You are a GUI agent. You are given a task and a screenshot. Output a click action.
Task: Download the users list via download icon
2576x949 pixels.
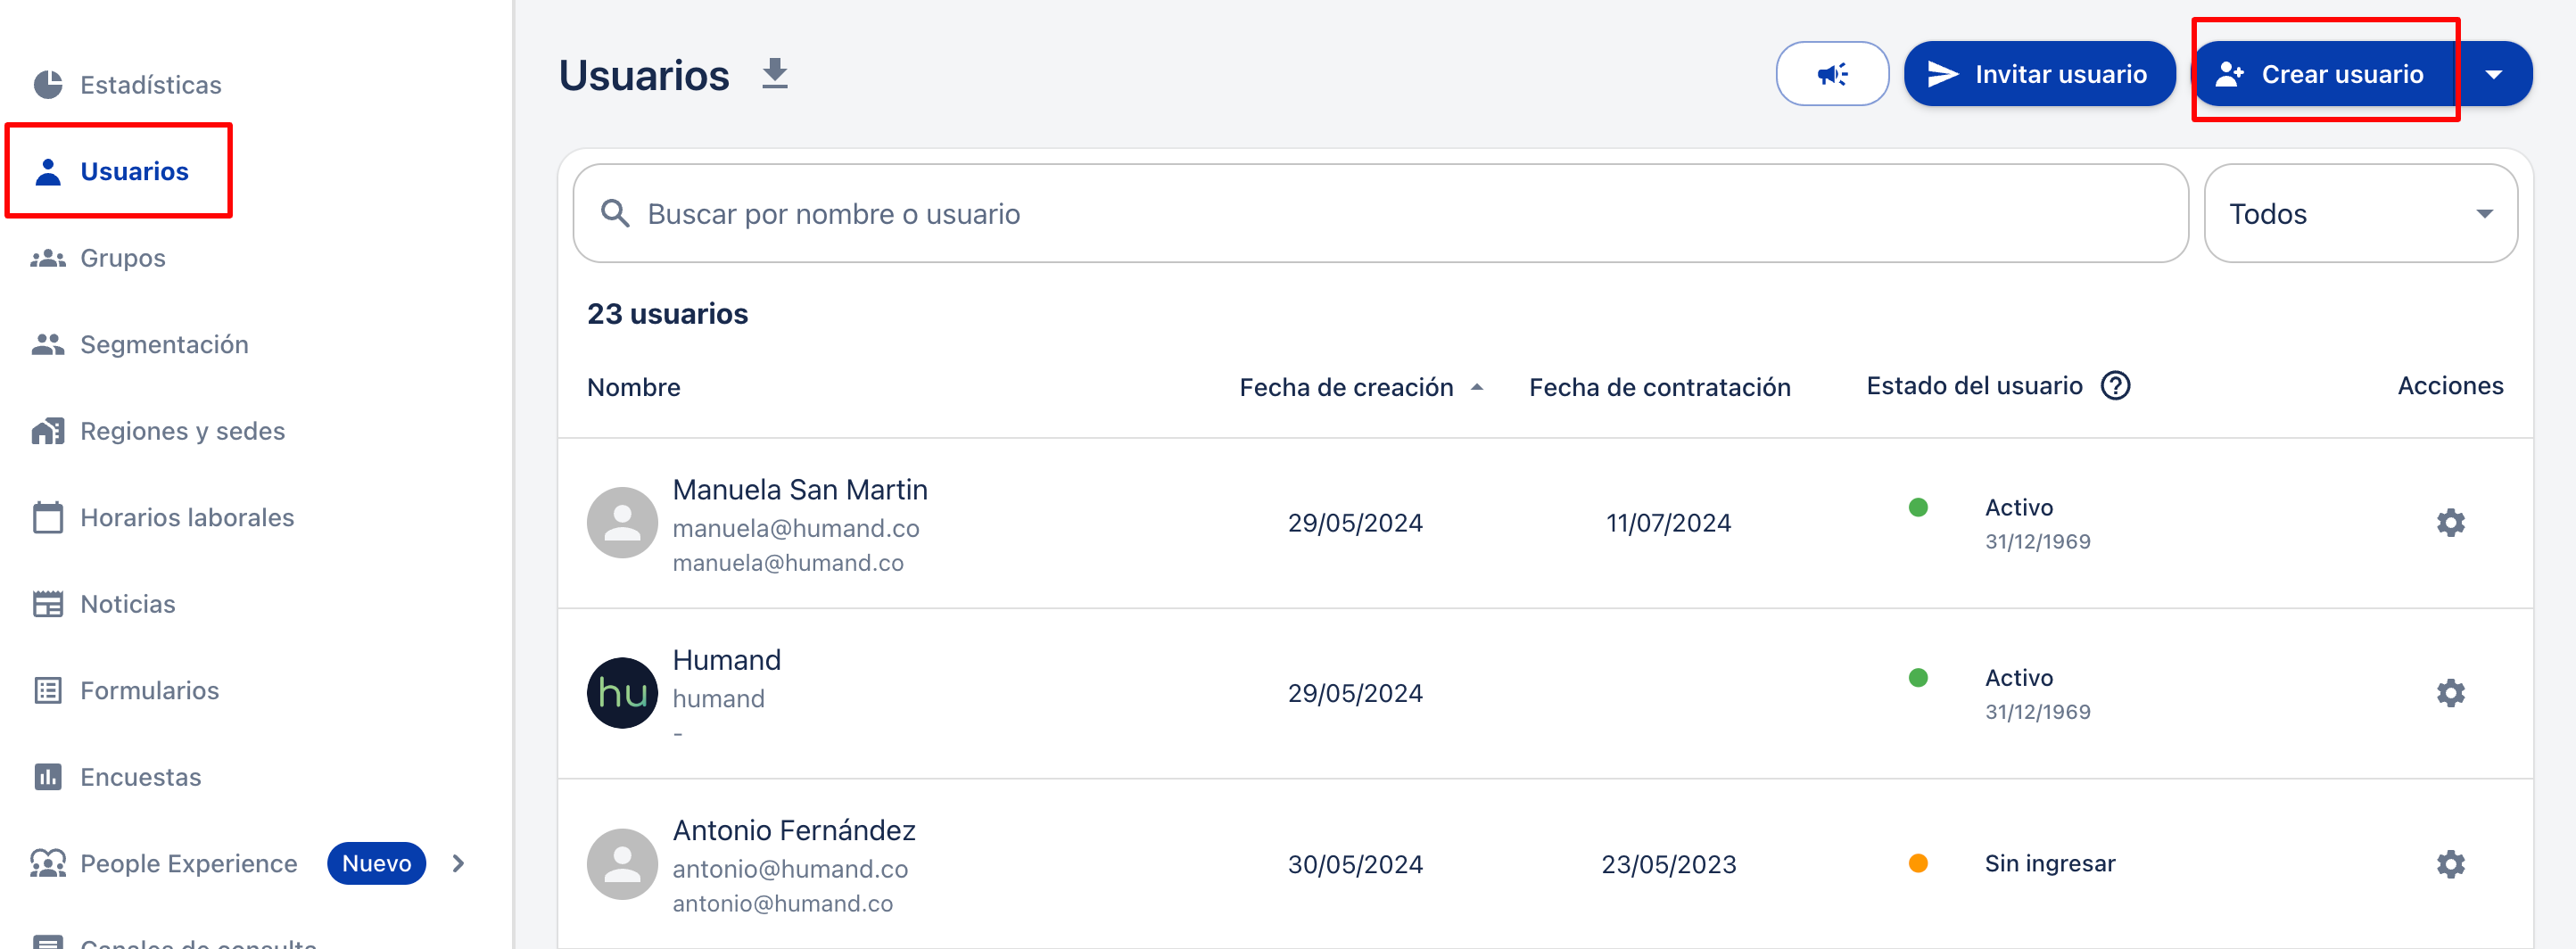click(774, 74)
